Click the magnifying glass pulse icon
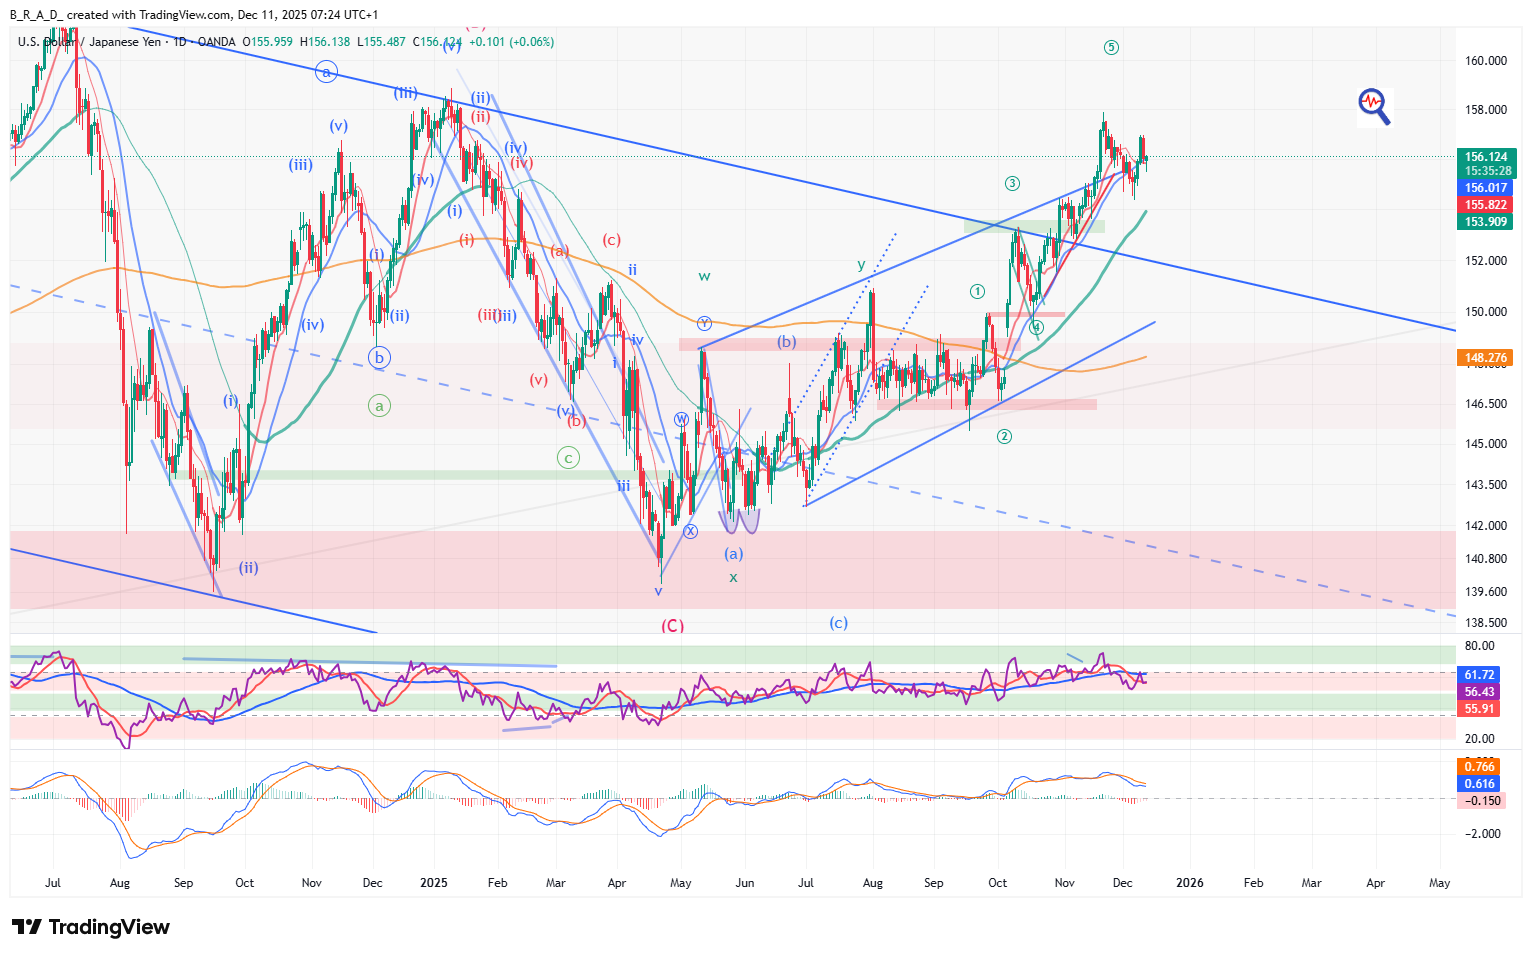Screen dimensions: 1532x957 pyautogui.click(x=1374, y=105)
